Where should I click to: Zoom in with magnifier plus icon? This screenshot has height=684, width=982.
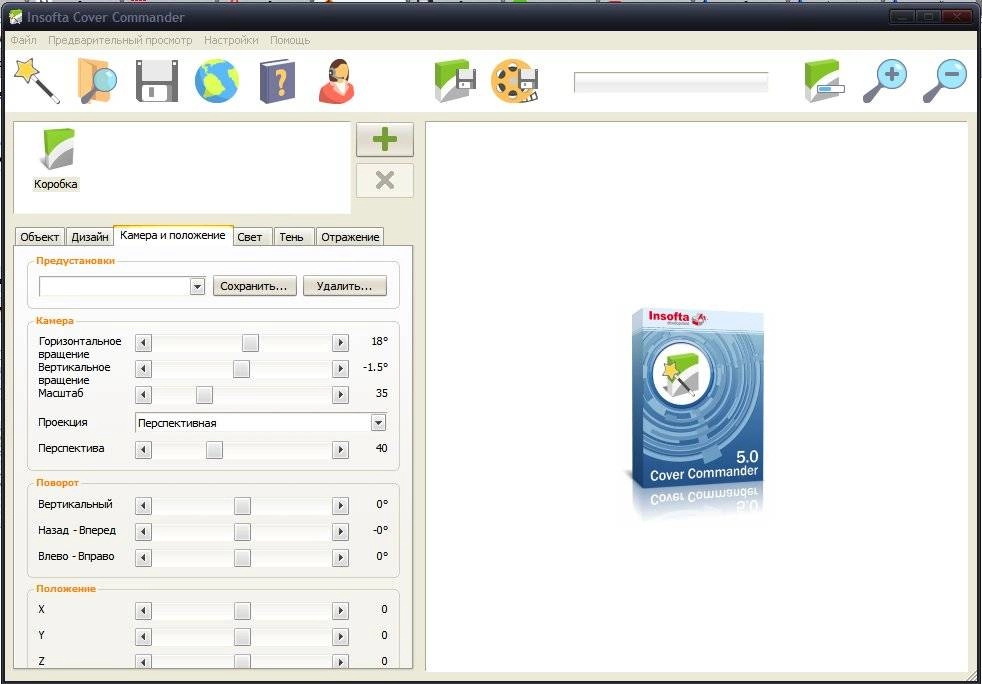click(885, 81)
